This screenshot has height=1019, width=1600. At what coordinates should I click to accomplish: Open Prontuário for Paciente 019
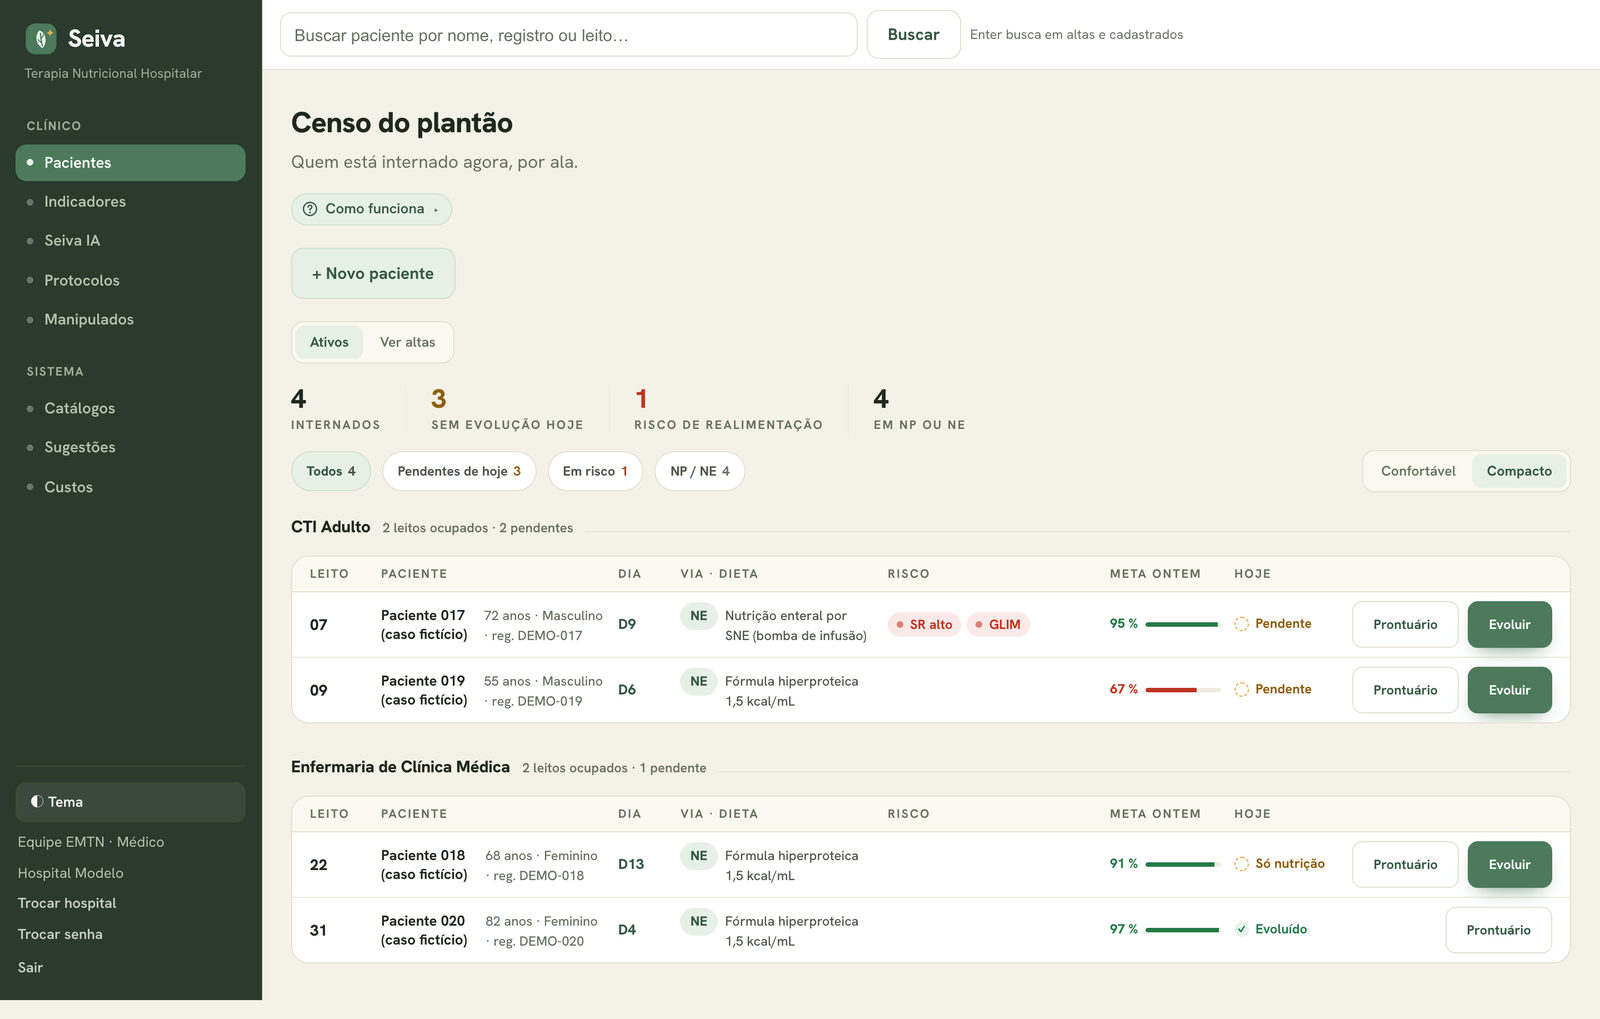1405,690
